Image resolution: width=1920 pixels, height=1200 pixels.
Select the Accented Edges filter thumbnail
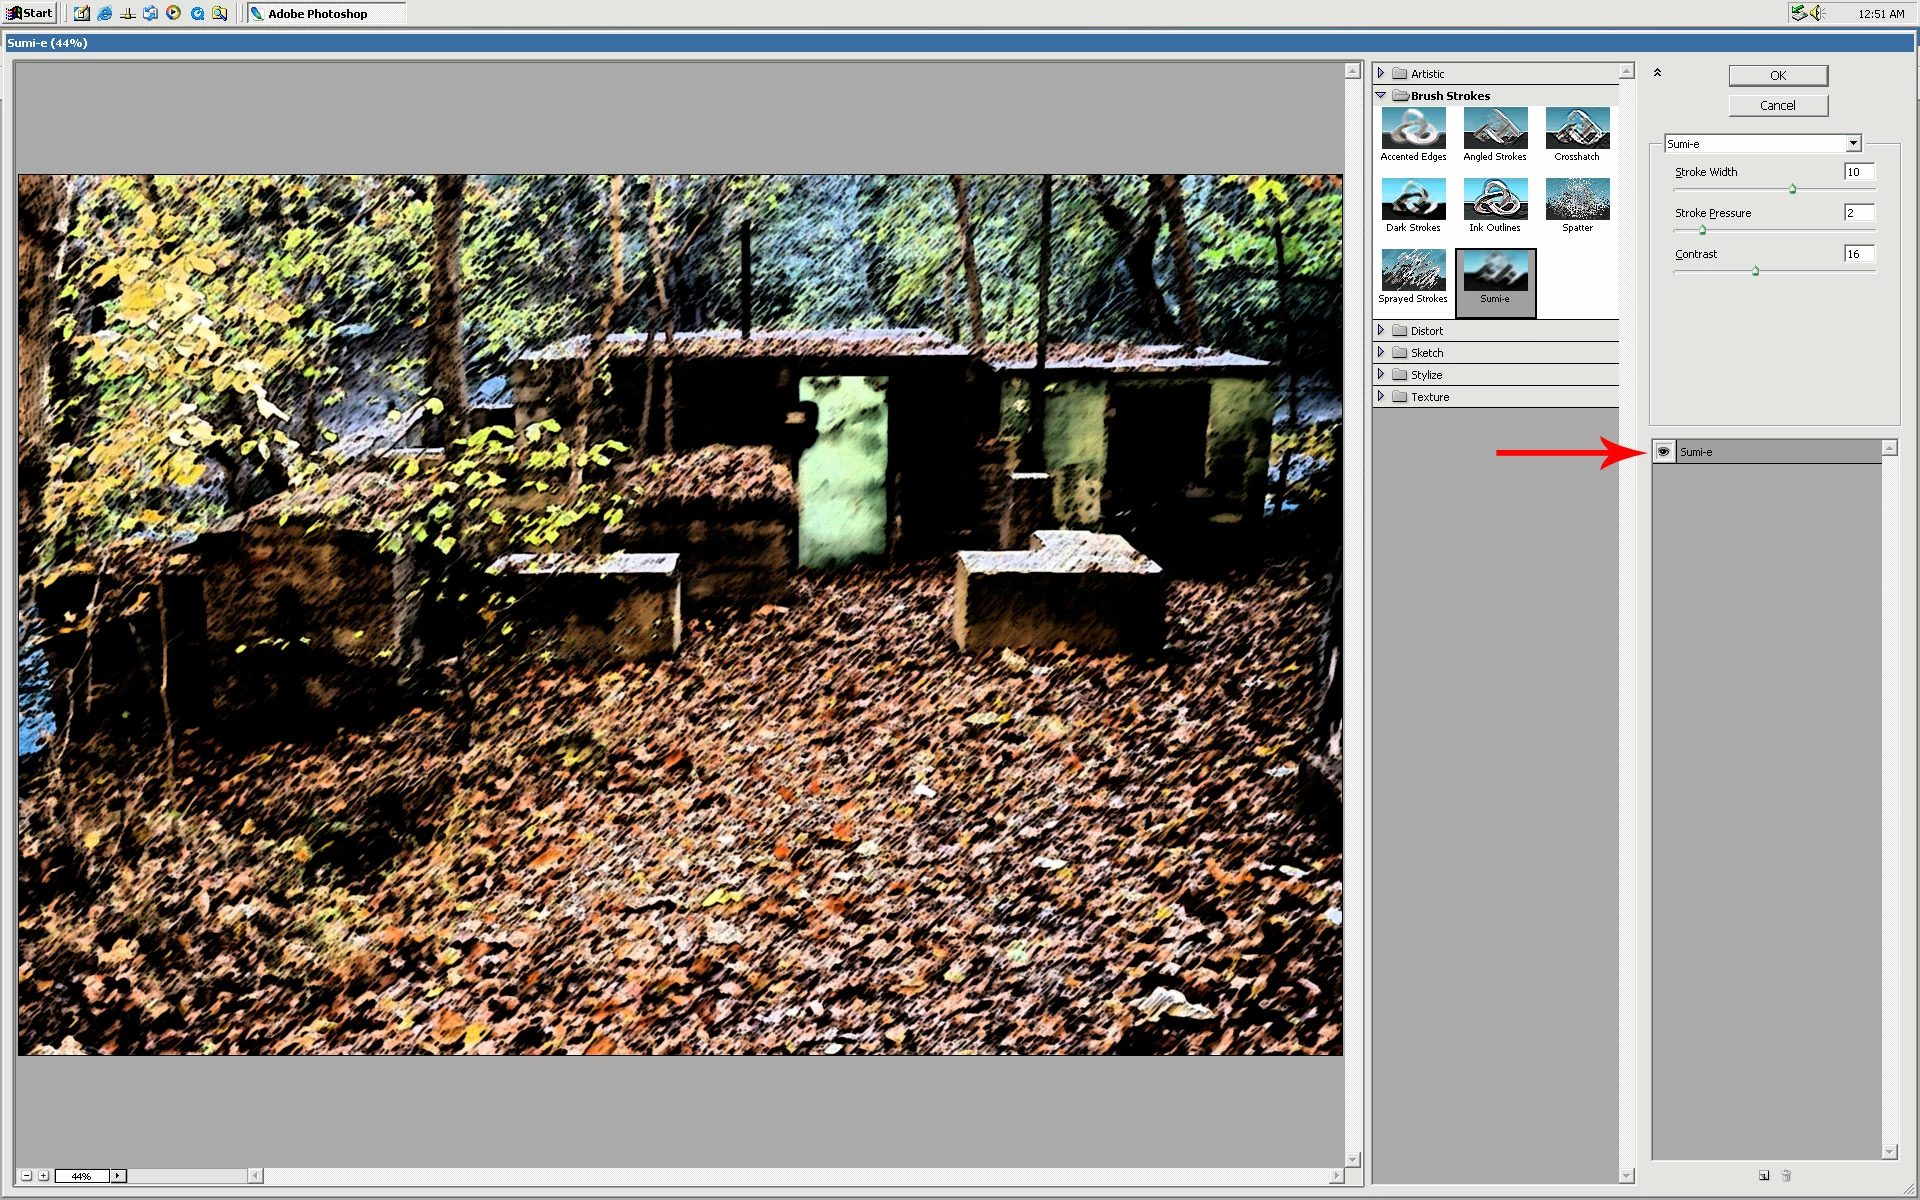tap(1413, 128)
